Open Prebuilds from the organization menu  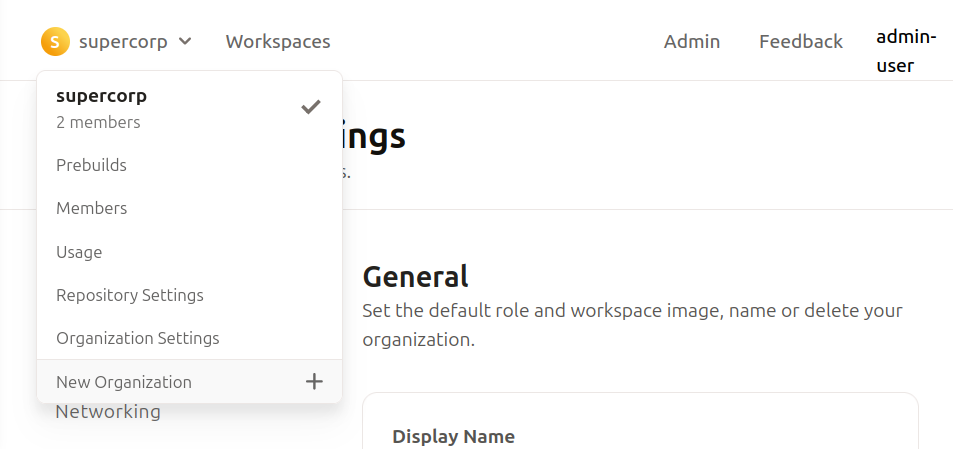coord(190,165)
